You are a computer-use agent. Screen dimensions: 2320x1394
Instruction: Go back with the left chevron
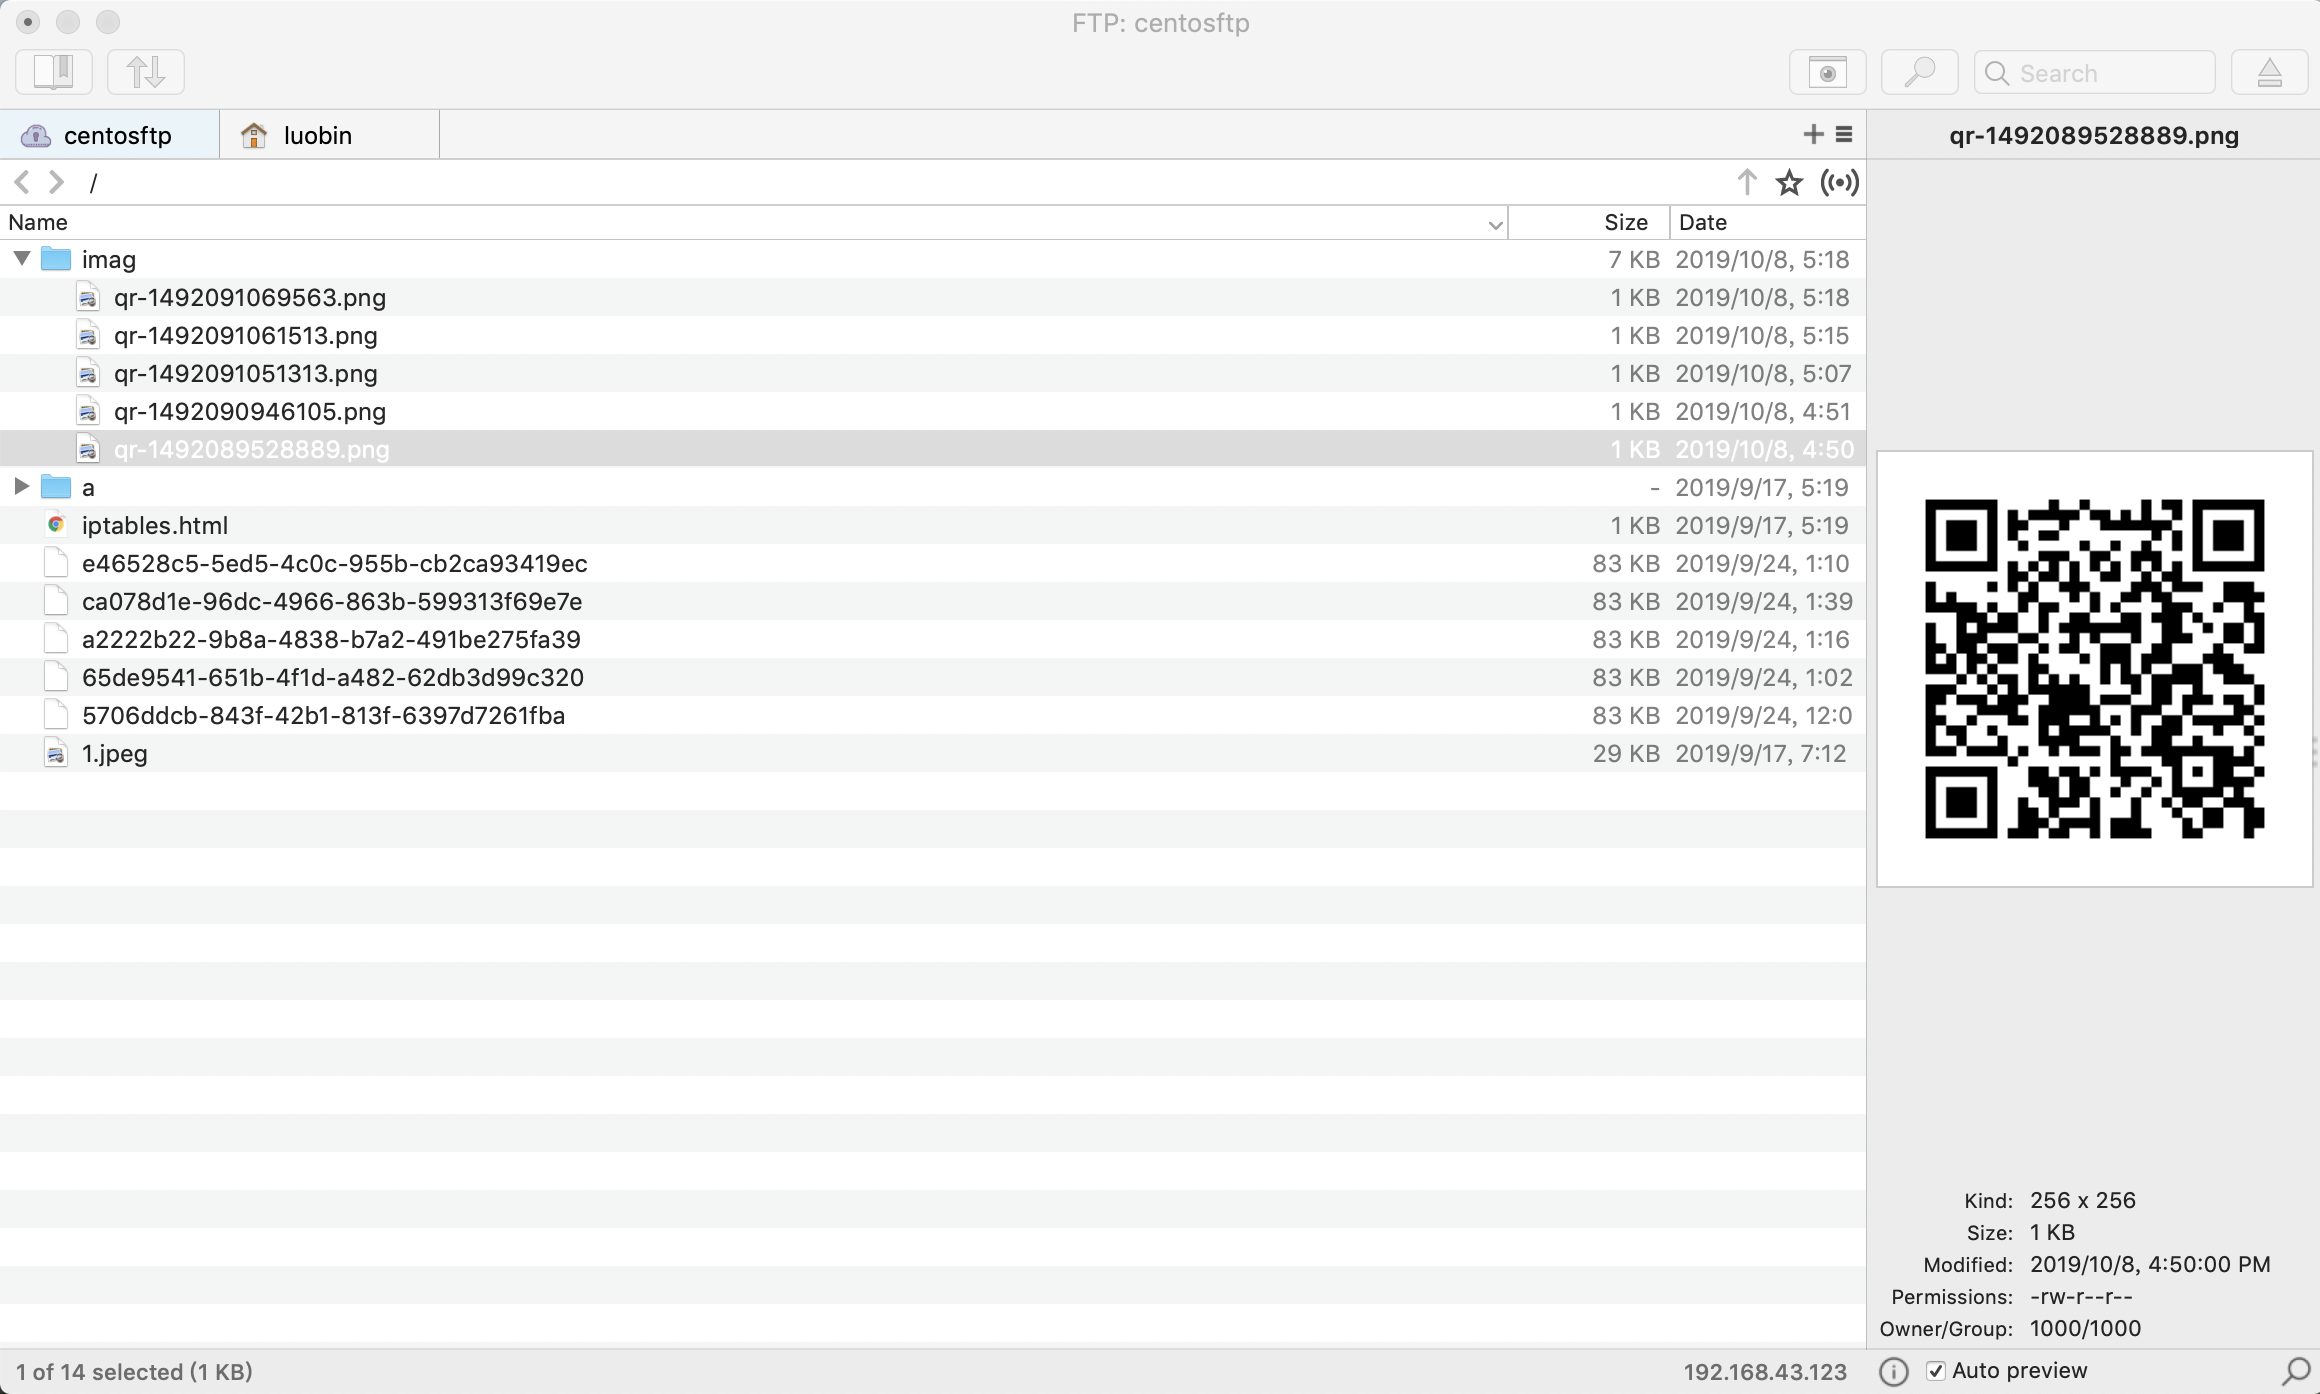tap(22, 182)
